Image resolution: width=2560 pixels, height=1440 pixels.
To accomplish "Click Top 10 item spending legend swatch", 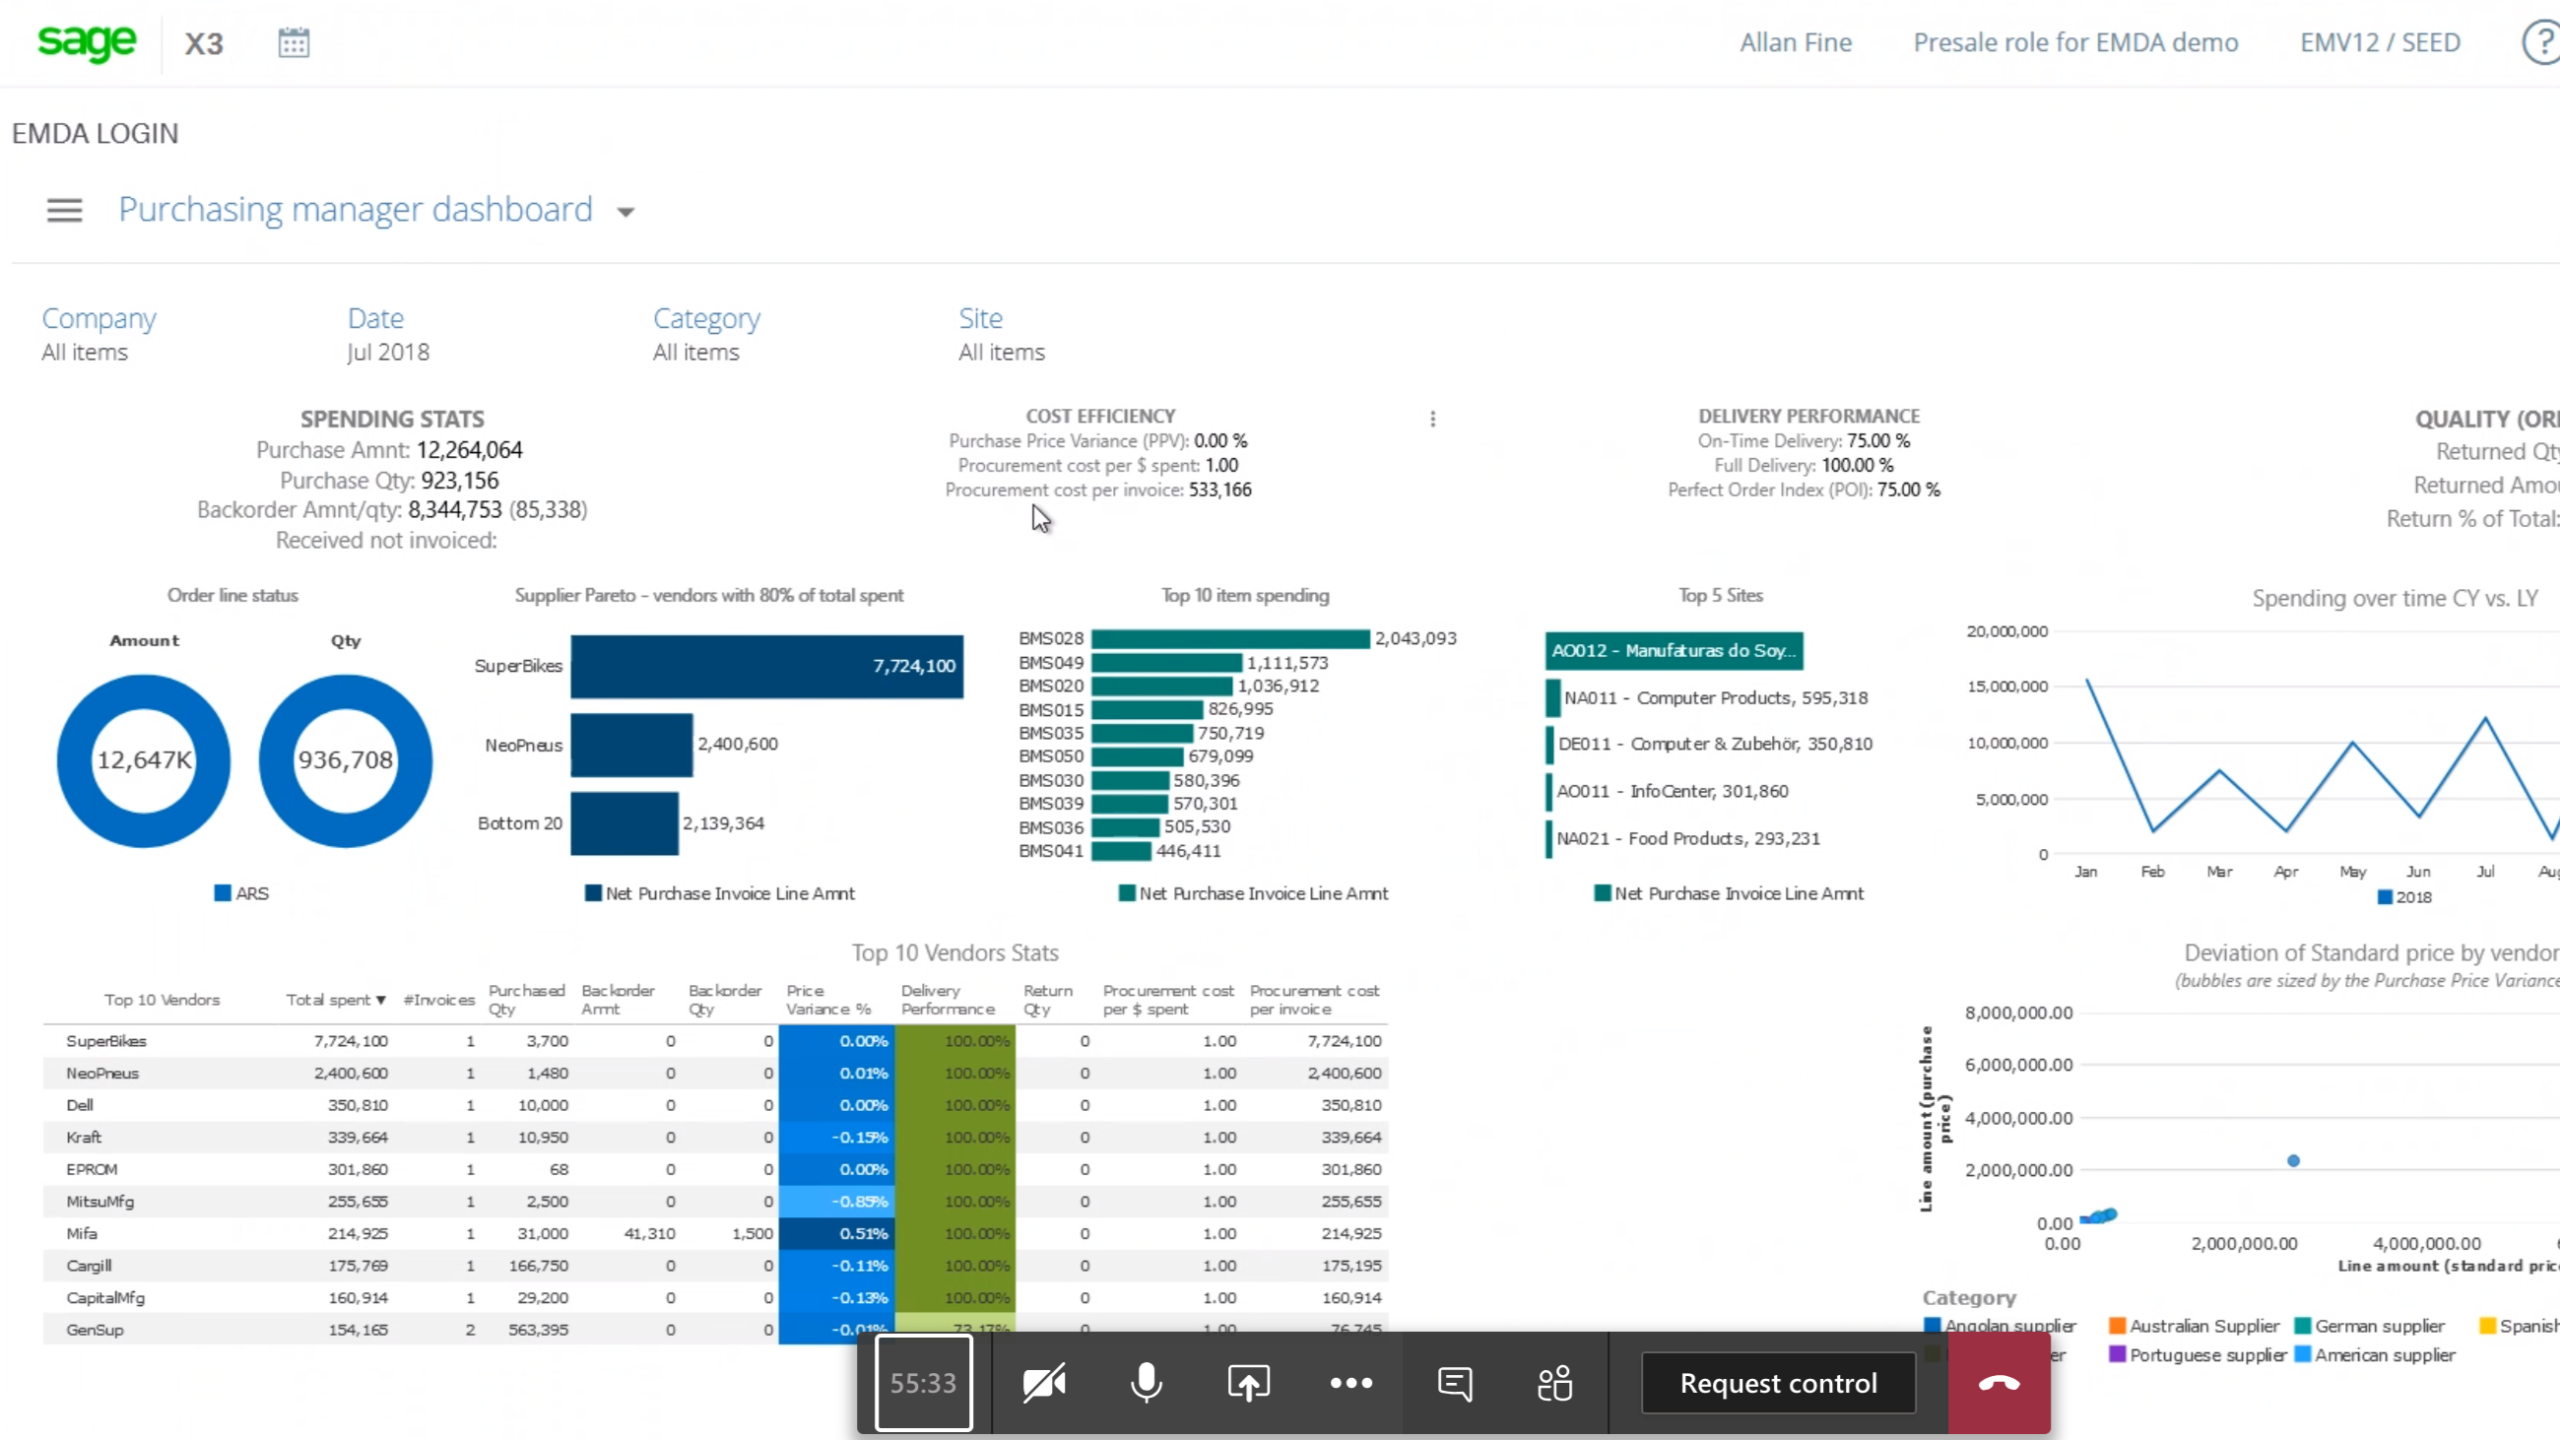I will pyautogui.click(x=1127, y=893).
